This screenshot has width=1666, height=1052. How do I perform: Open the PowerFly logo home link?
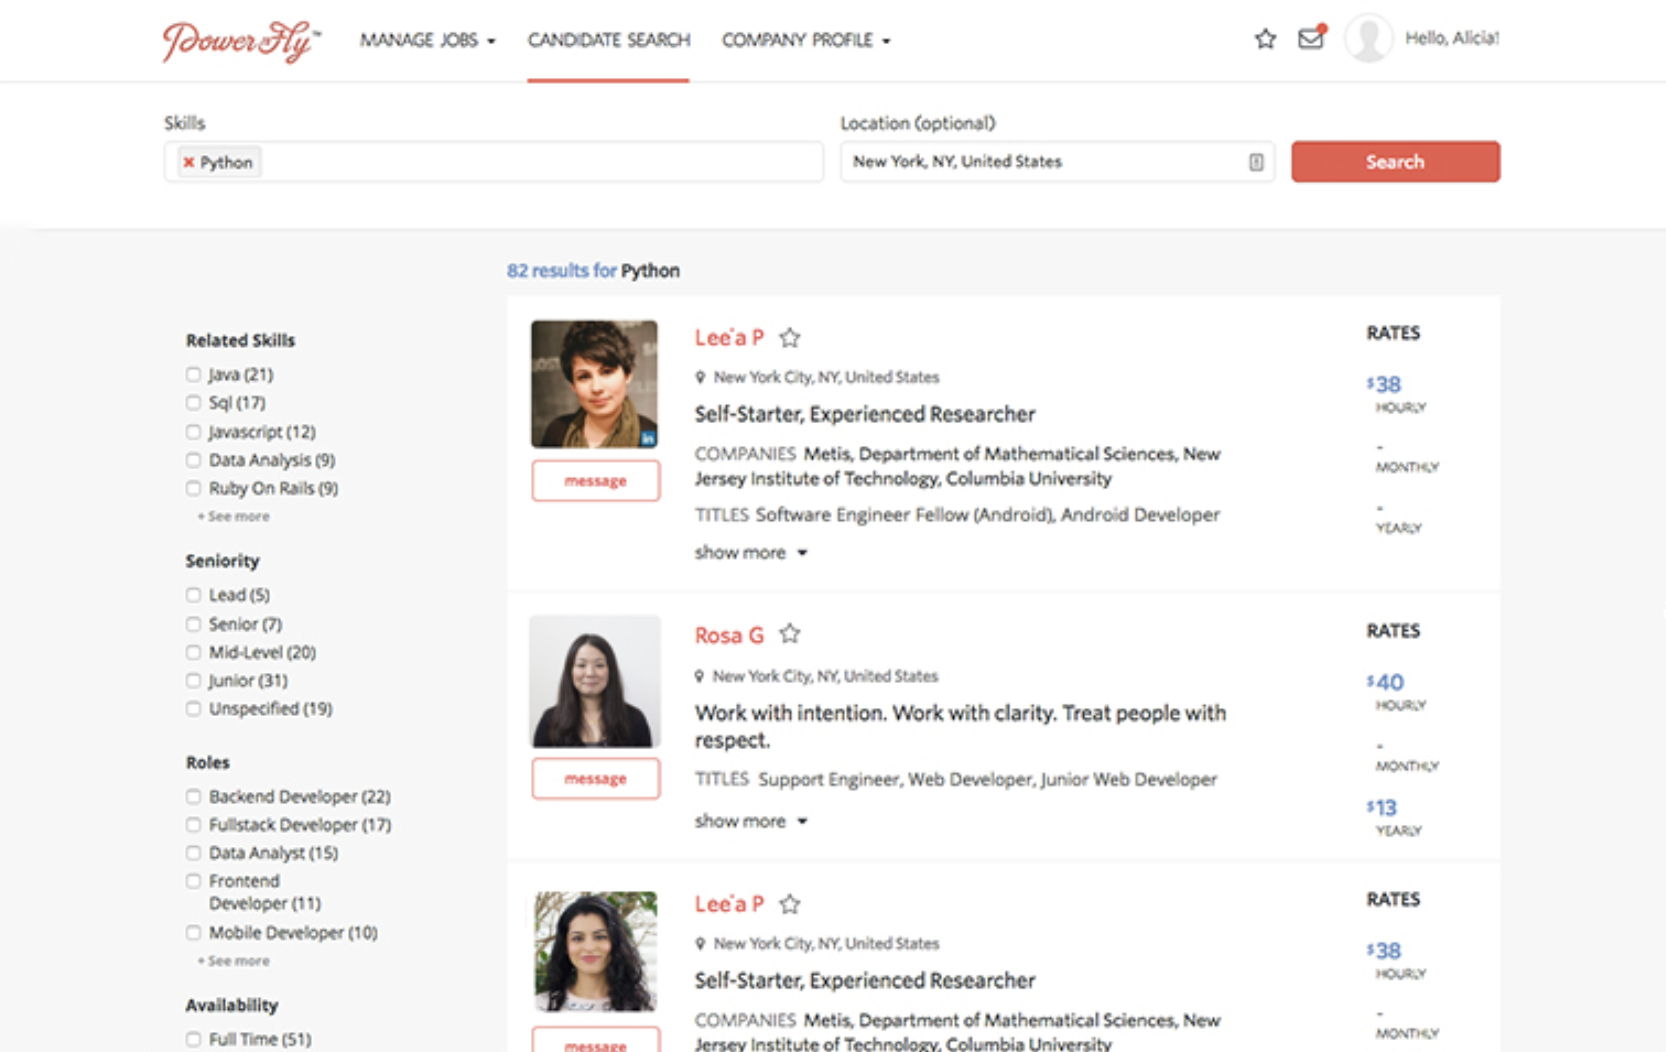[241, 41]
